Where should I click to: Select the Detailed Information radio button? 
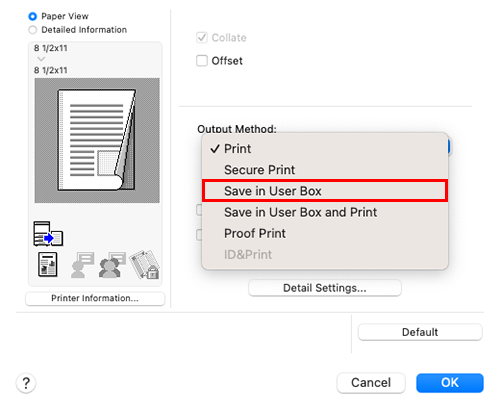click(32, 30)
